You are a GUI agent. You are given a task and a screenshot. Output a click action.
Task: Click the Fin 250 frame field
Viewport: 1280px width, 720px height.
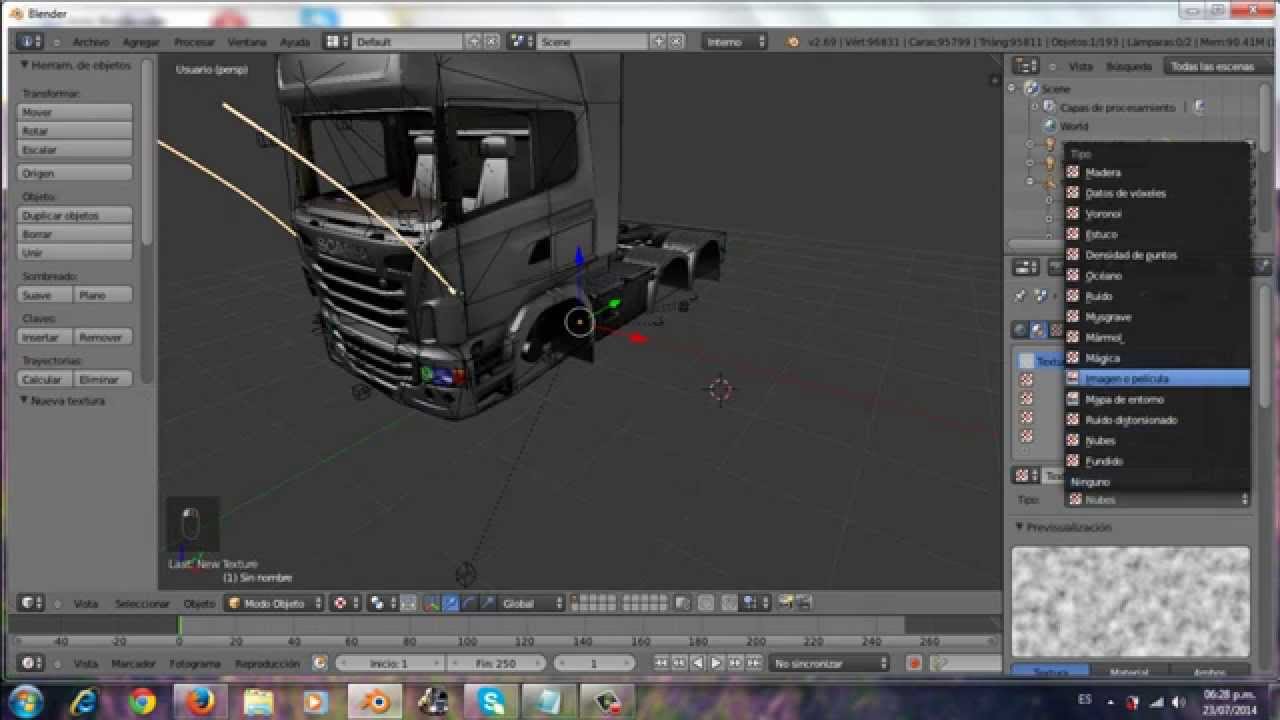click(x=496, y=663)
